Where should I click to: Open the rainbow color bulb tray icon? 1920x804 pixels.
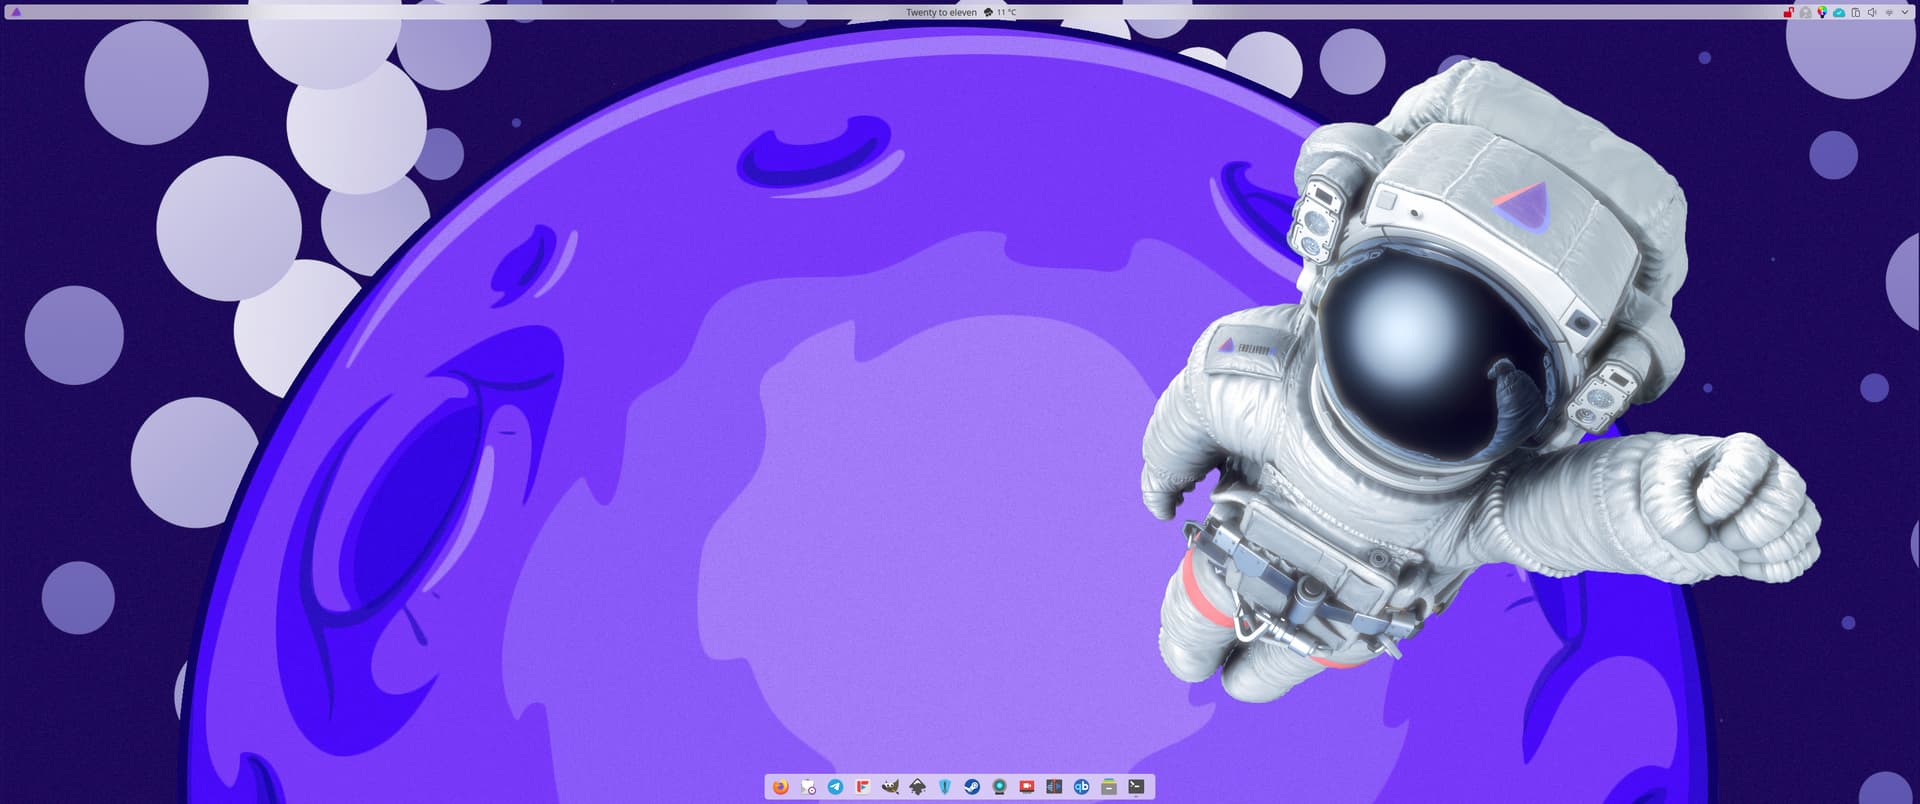pos(1822,12)
